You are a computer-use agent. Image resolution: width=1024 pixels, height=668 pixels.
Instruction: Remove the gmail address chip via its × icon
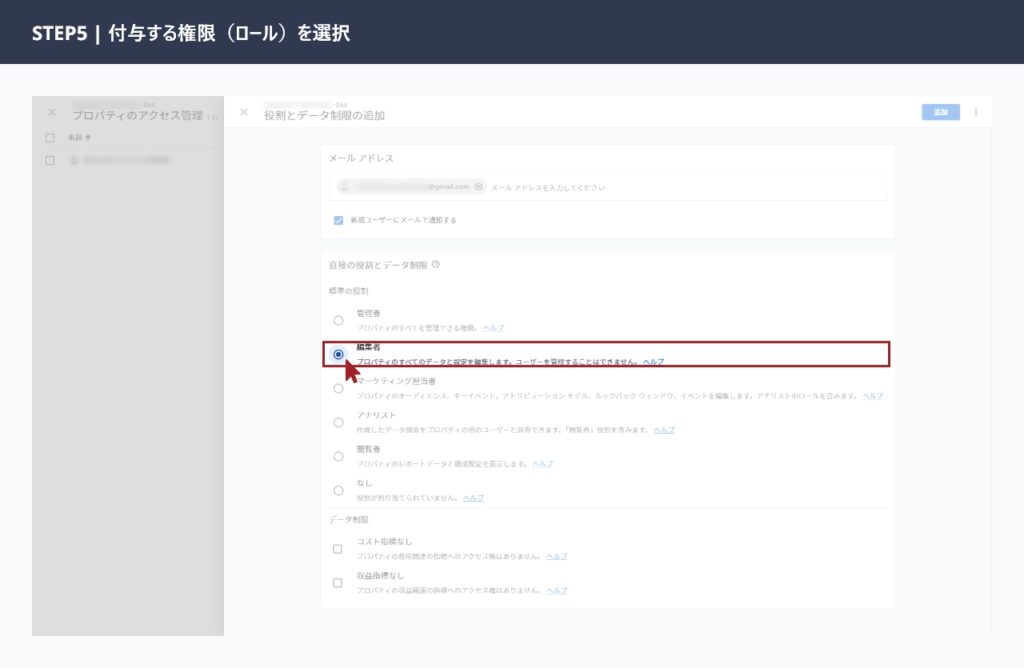coord(479,187)
